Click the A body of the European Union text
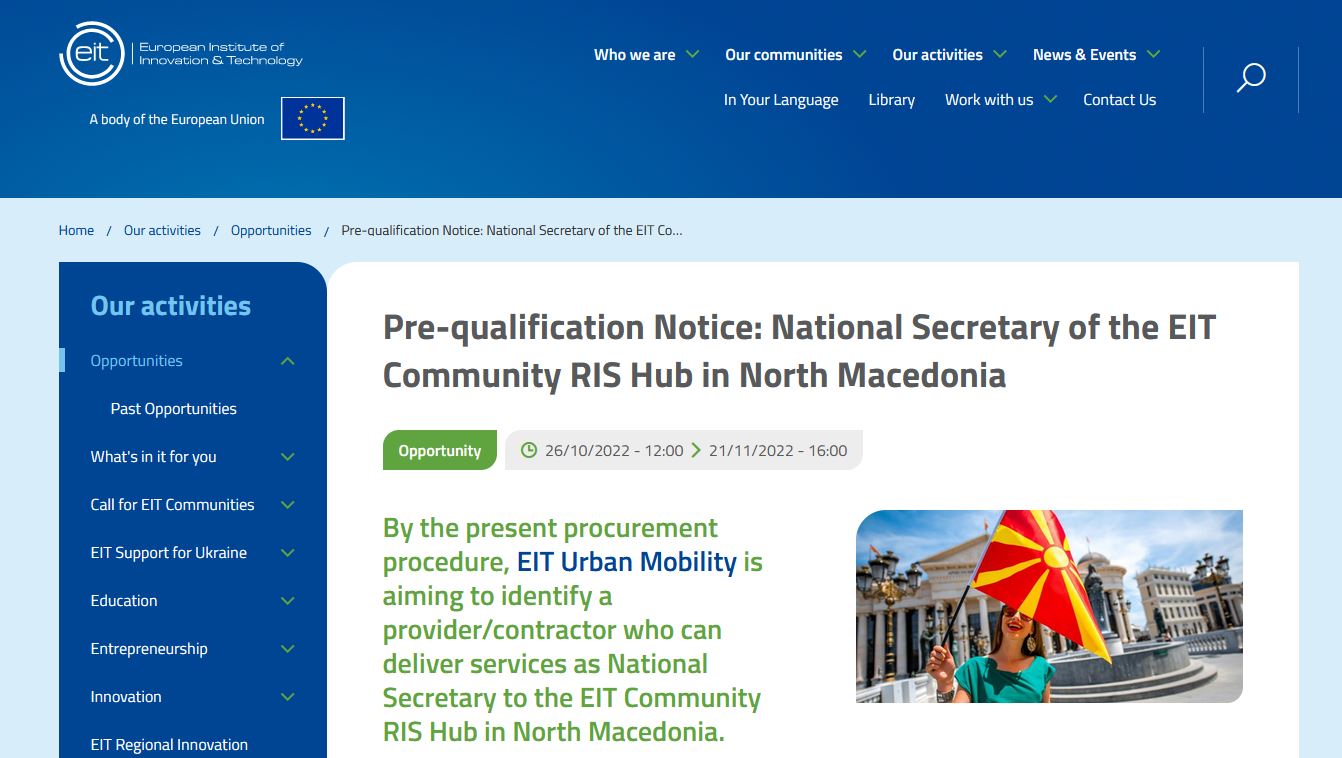Image resolution: width=1342 pixels, height=758 pixels. coord(177,119)
